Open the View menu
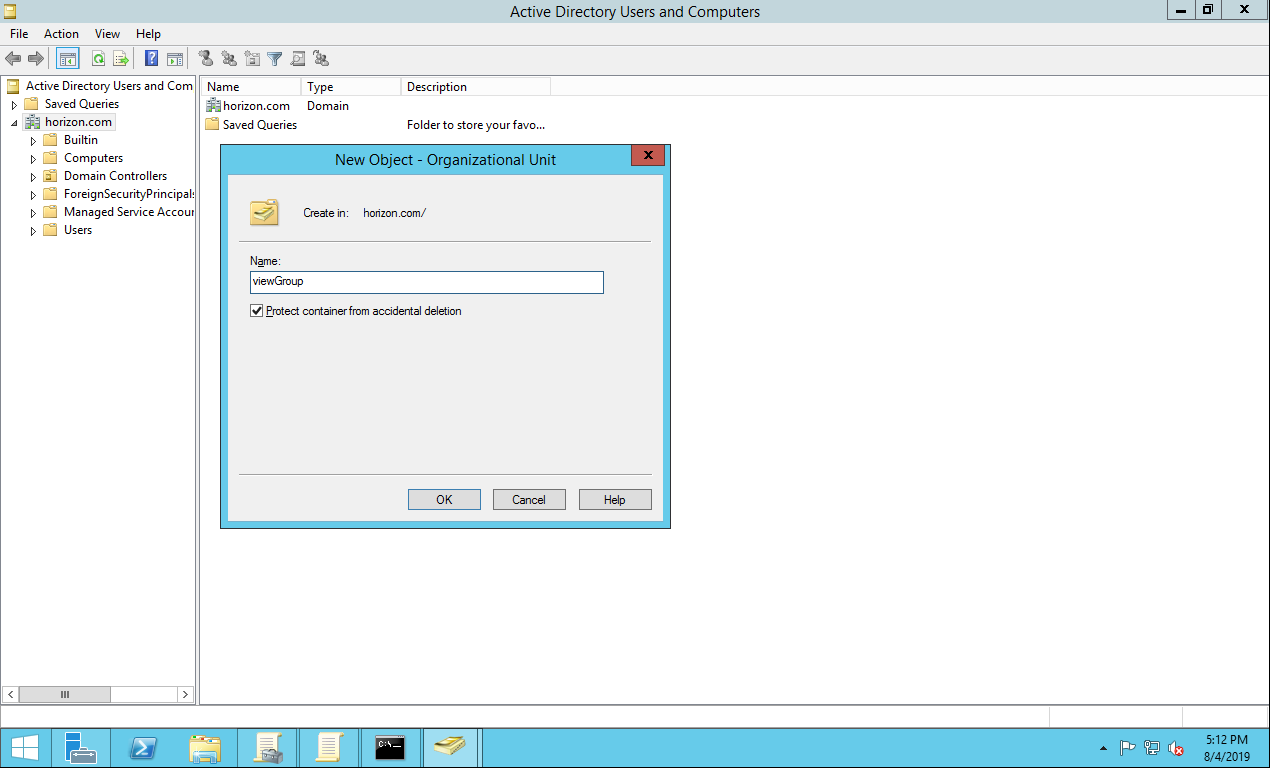The image size is (1270, 768). [x=107, y=34]
